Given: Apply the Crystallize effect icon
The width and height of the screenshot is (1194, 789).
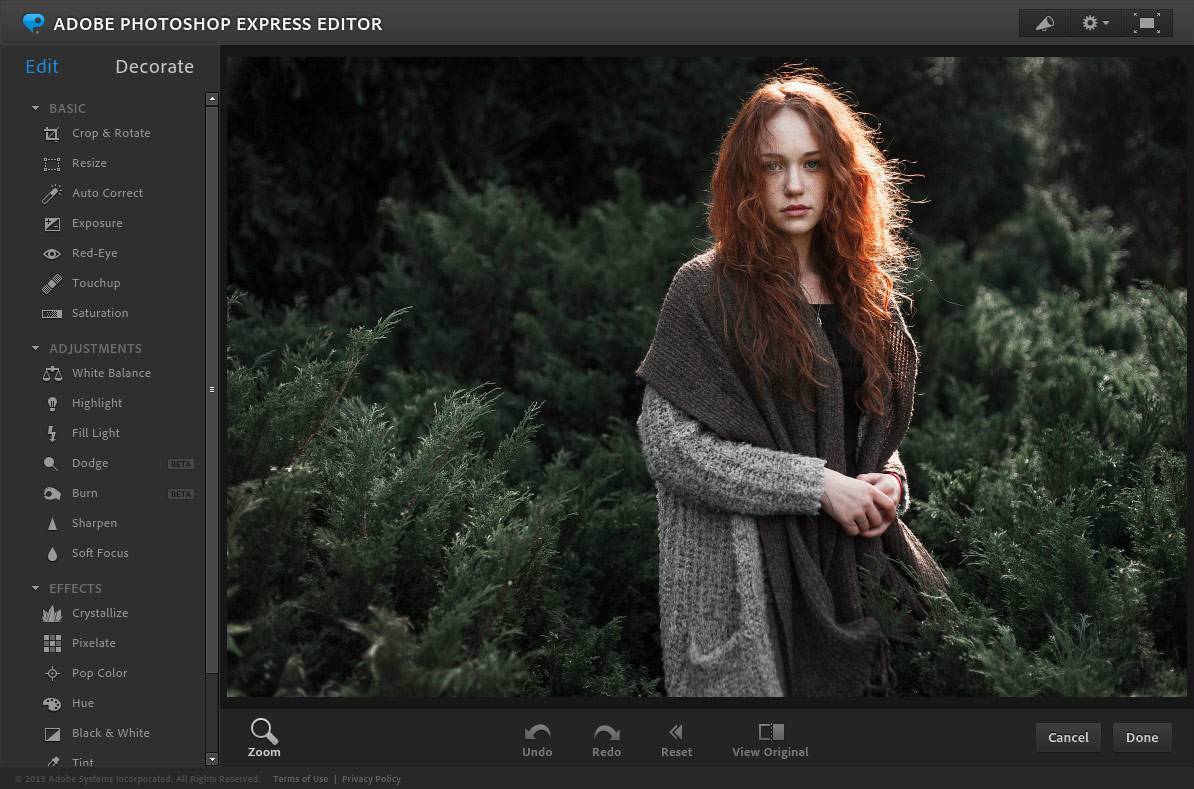Looking at the screenshot, I should 52,613.
